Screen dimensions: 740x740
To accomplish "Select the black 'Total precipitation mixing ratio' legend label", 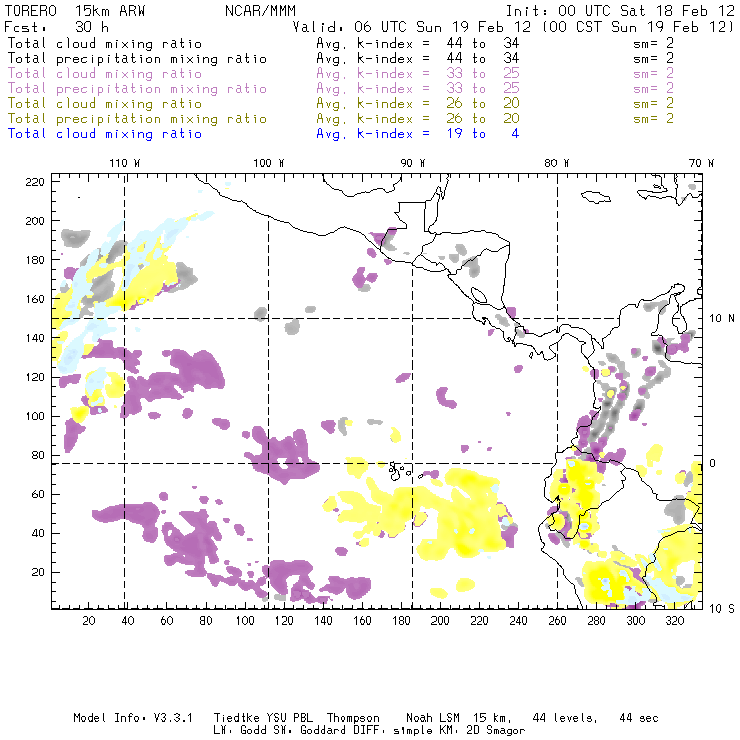I will click(x=137, y=59).
